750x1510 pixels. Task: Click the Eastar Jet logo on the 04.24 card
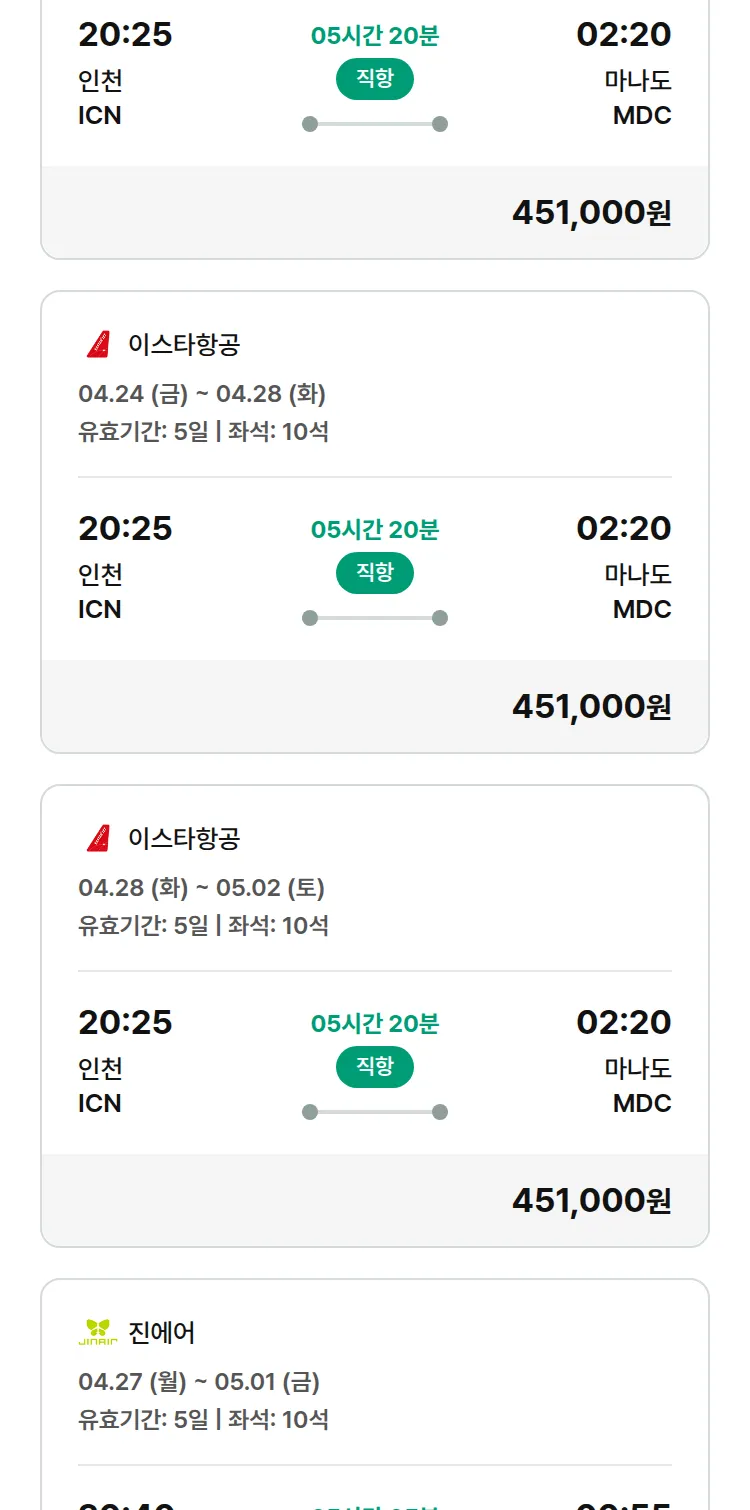click(x=98, y=345)
